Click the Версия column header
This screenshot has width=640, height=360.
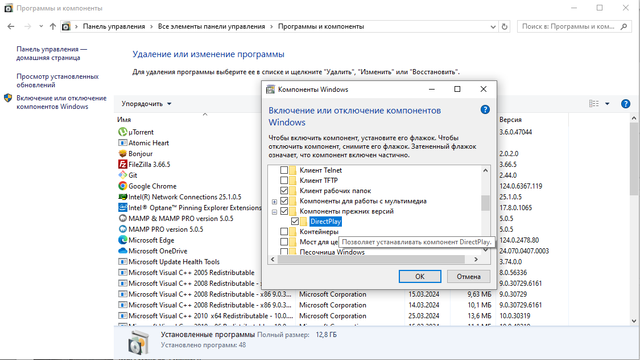tap(510, 120)
